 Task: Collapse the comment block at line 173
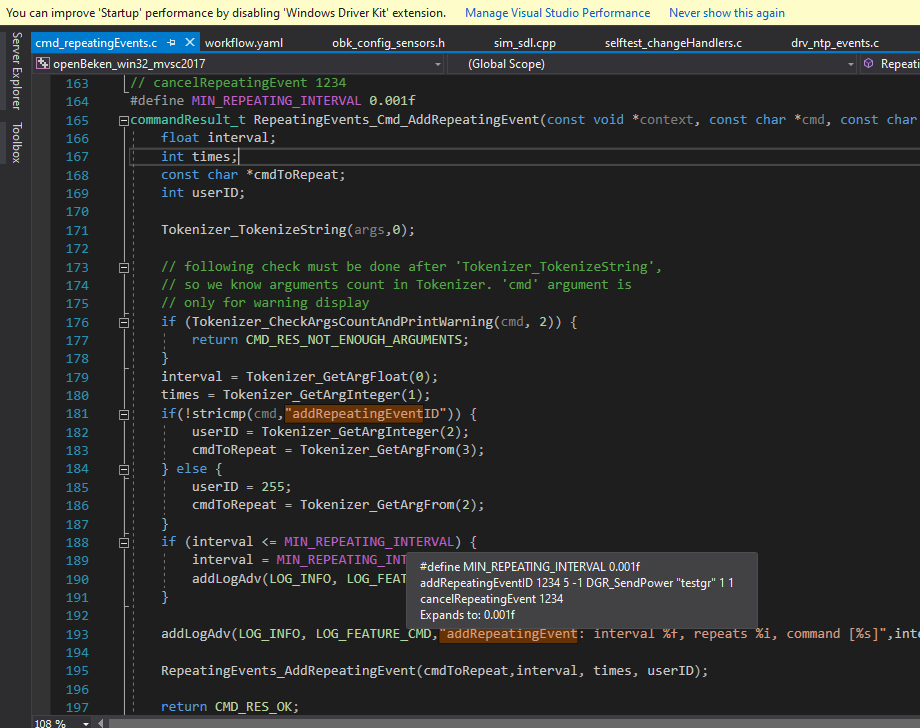point(124,268)
